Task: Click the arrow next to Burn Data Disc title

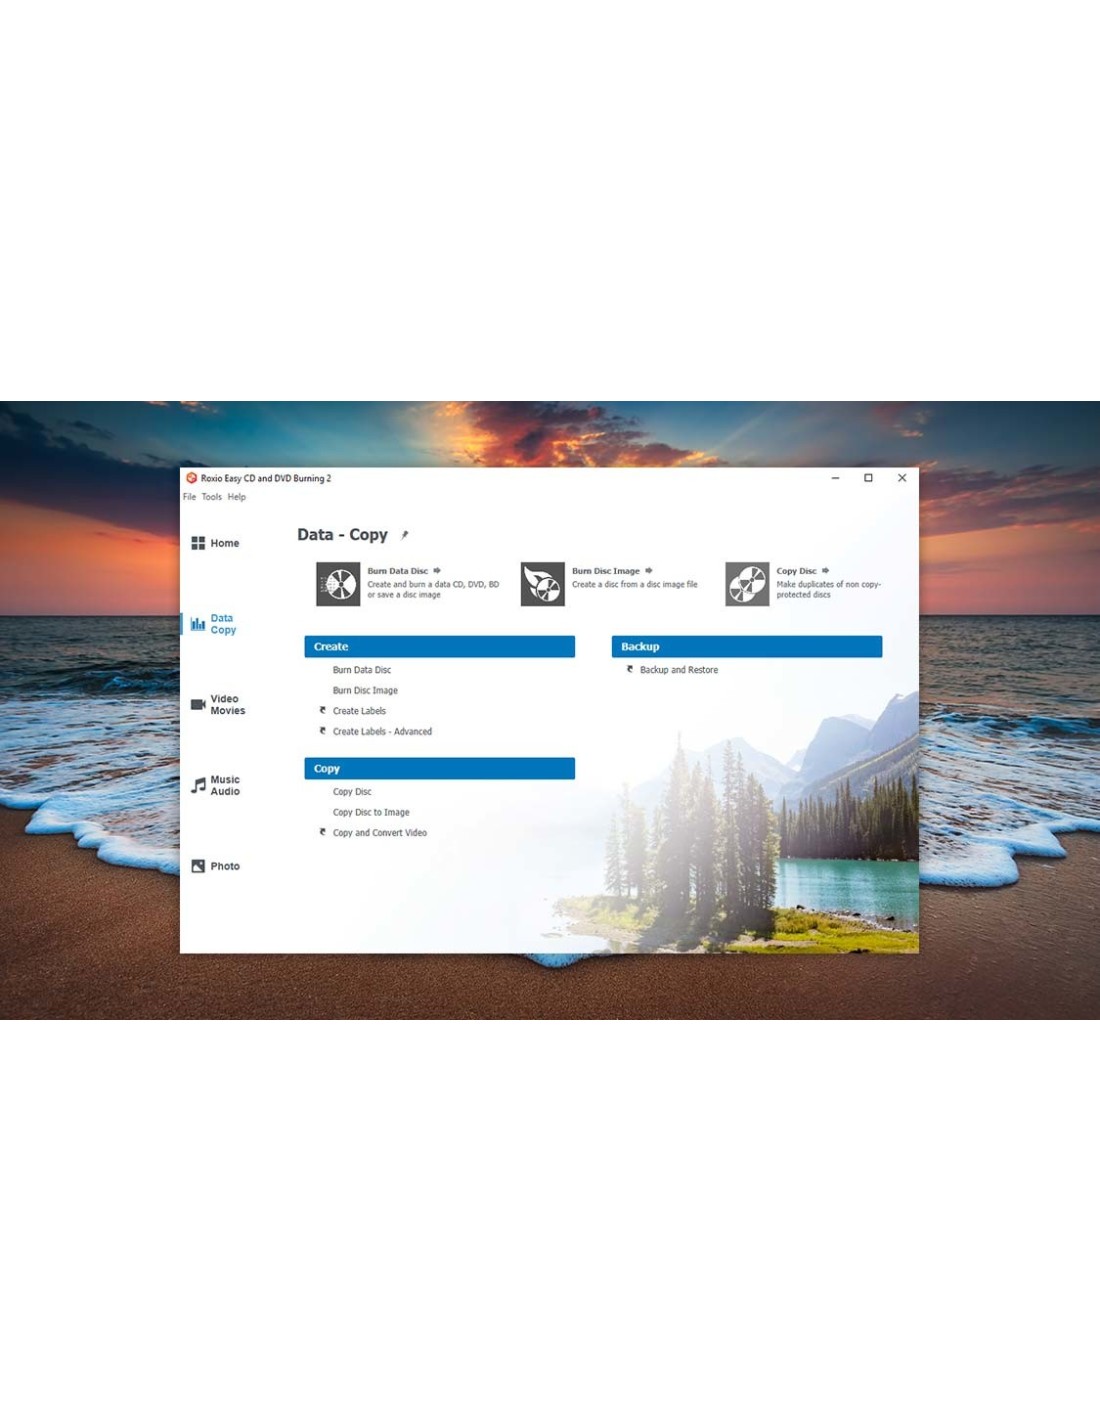Action: pos(437,571)
